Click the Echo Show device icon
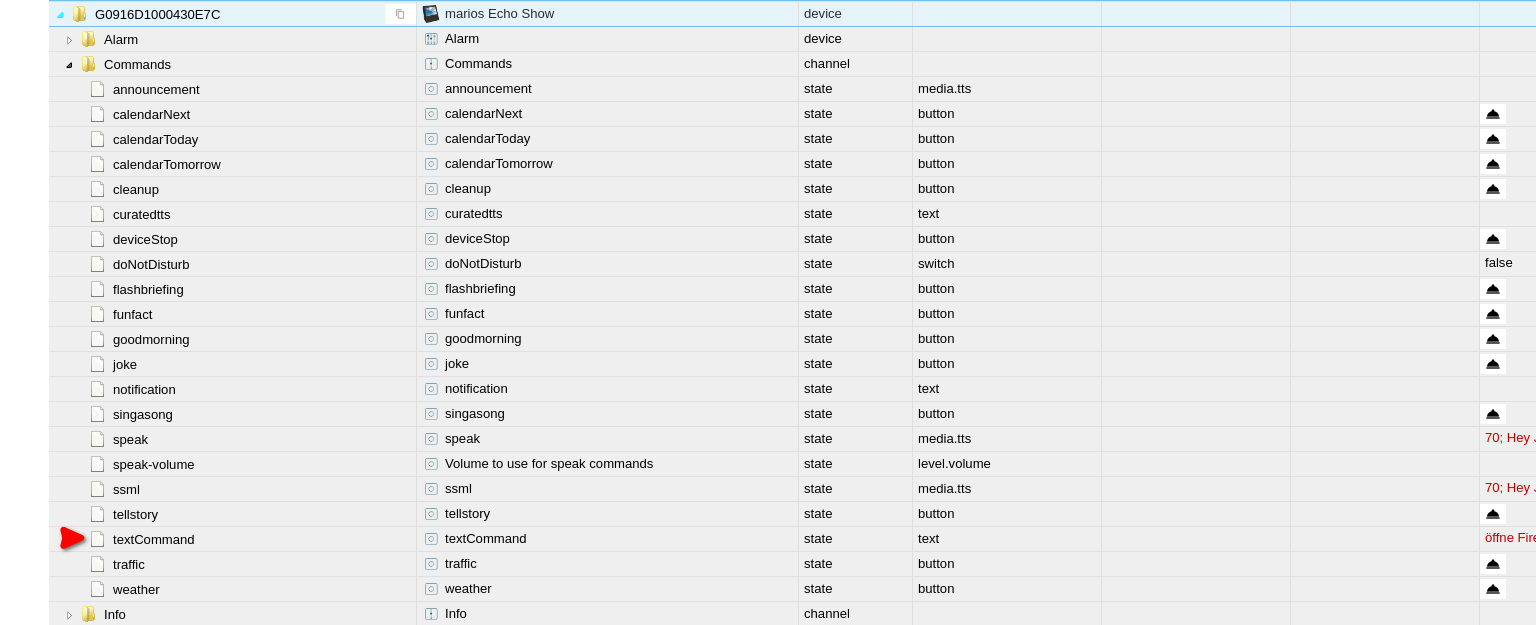This screenshot has width=1536, height=625. click(x=431, y=13)
